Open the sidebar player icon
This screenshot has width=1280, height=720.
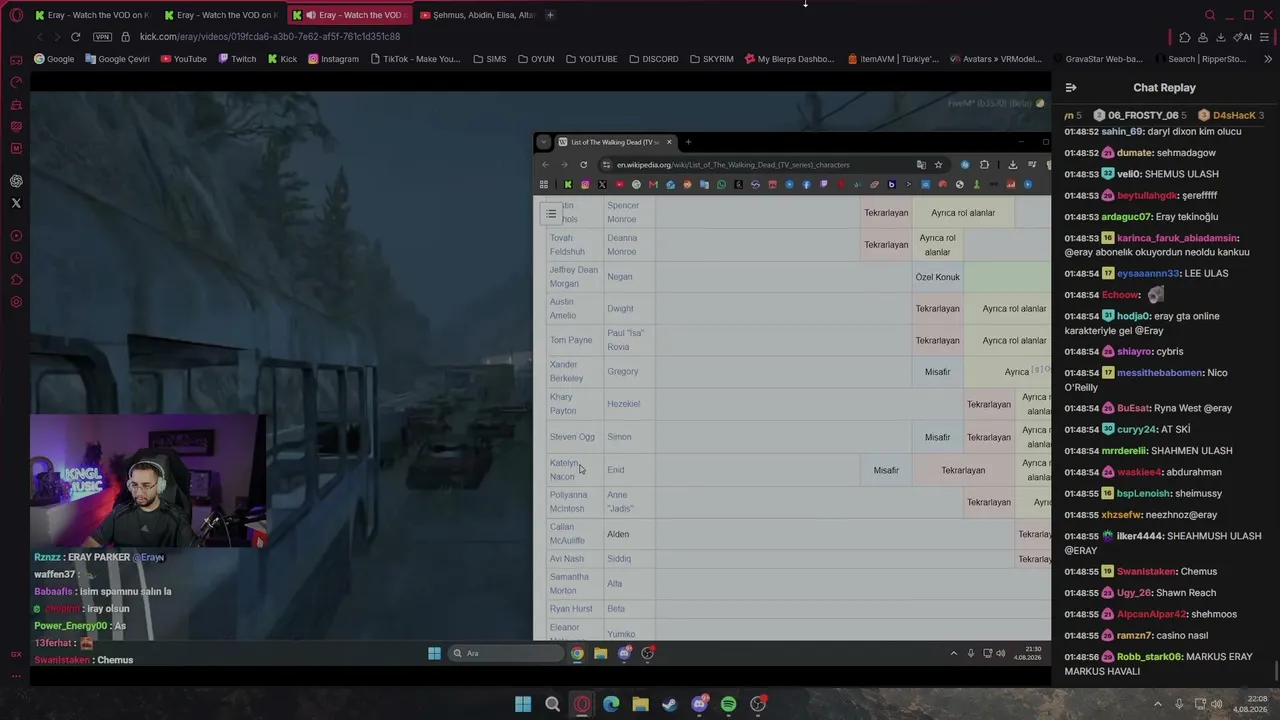tap(16, 236)
